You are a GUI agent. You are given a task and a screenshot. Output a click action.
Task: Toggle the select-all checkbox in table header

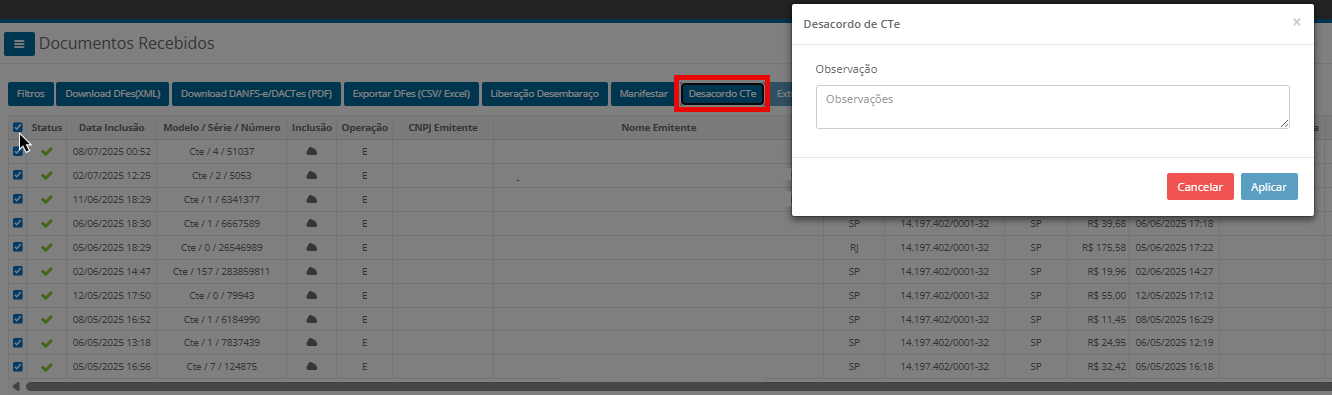[17, 127]
